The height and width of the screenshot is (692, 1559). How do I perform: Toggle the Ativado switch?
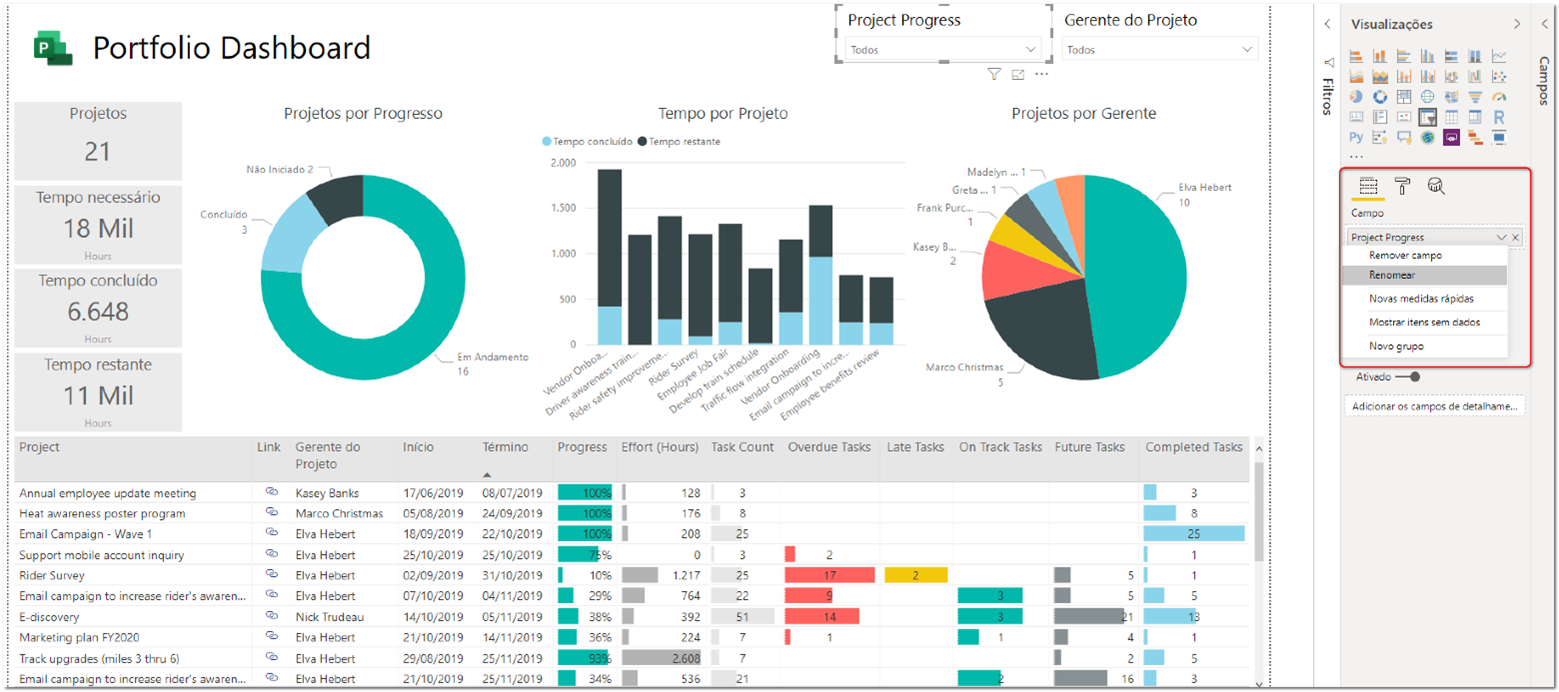click(1407, 377)
